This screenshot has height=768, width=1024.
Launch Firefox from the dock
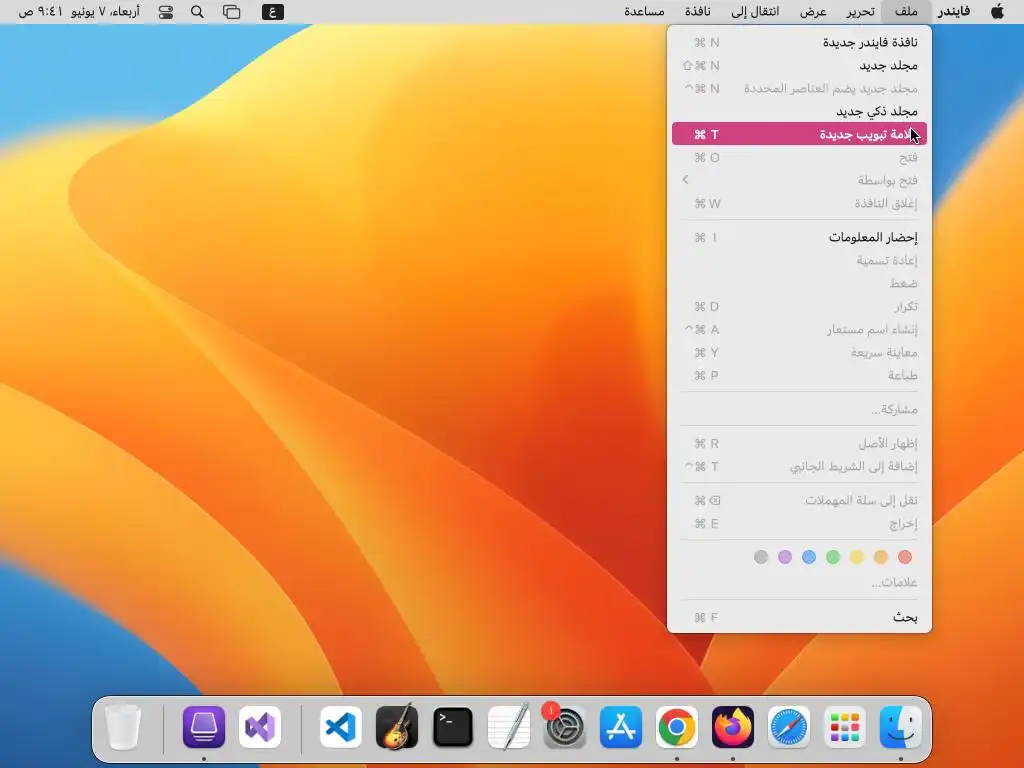pyautogui.click(x=733, y=727)
